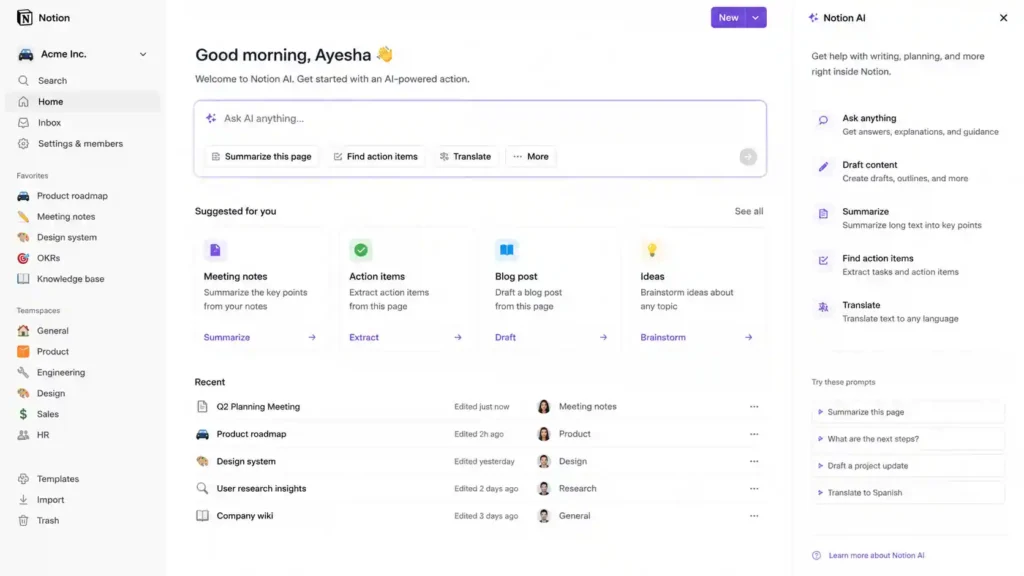Run the Summarize this page prompt
Viewport: 1024px width, 576px height.
908,412
